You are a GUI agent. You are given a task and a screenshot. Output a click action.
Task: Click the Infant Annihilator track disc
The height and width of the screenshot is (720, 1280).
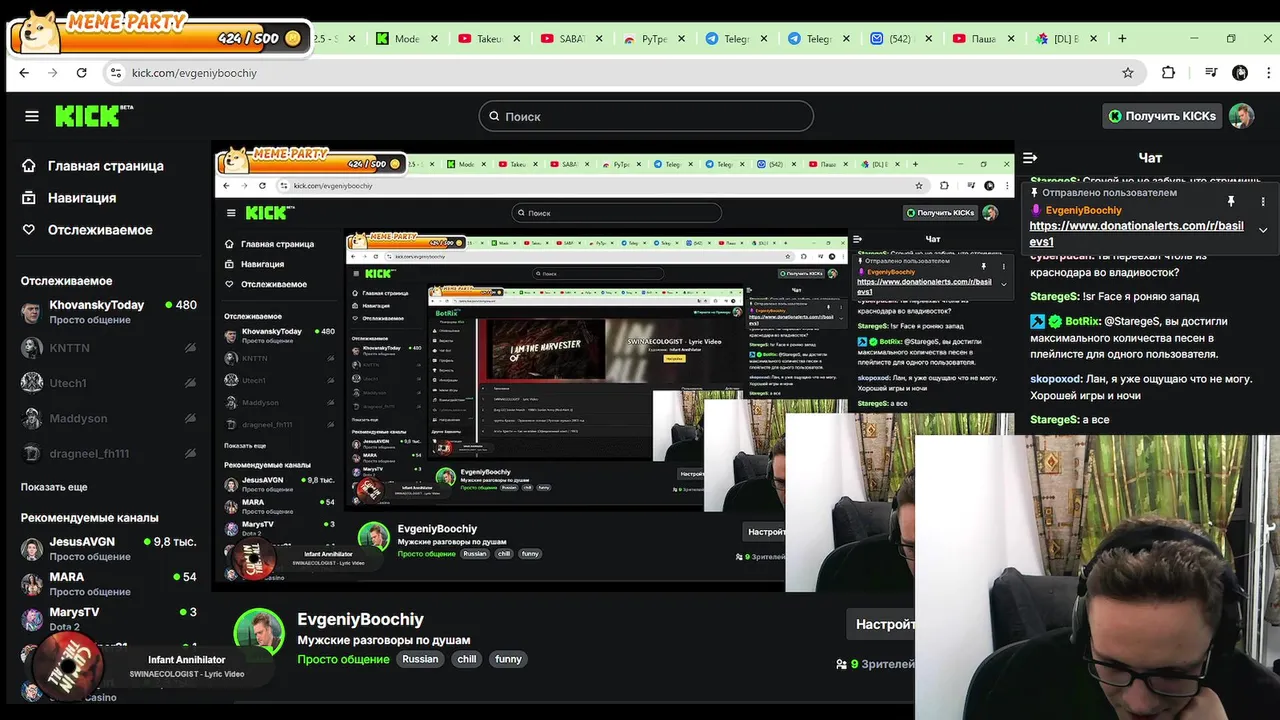(x=68, y=667)
